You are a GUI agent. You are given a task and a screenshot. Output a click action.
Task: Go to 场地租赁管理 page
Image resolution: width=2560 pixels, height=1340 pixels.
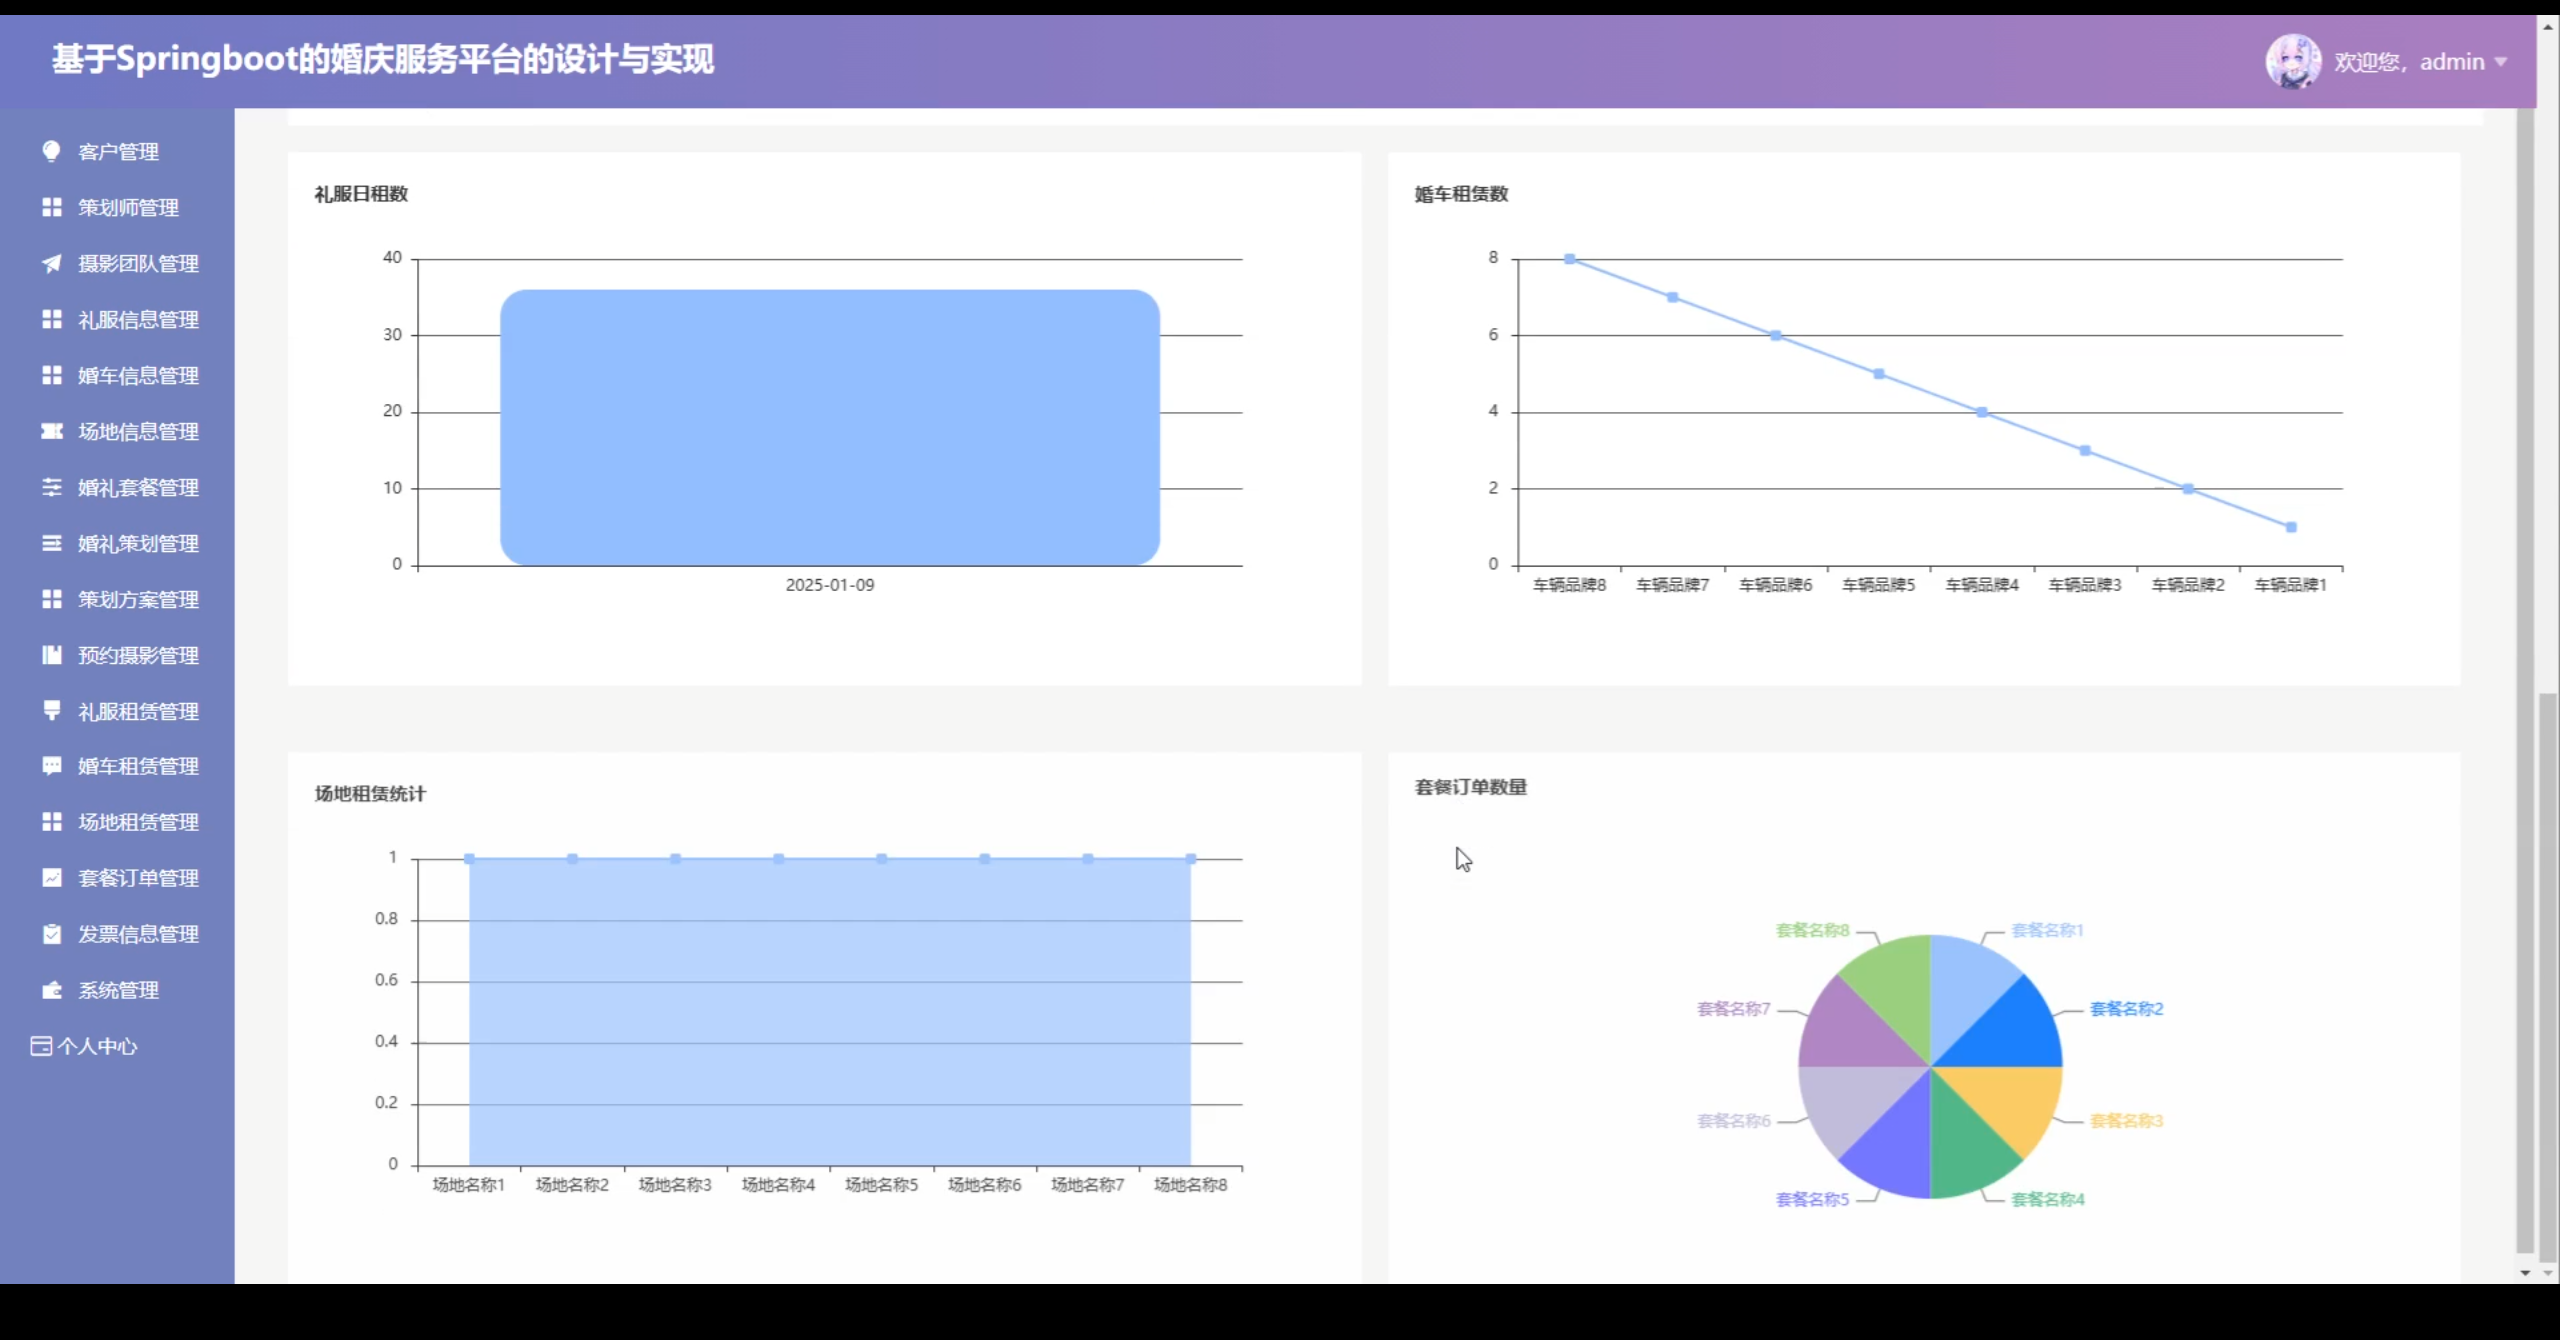click(x=138, y=822)
